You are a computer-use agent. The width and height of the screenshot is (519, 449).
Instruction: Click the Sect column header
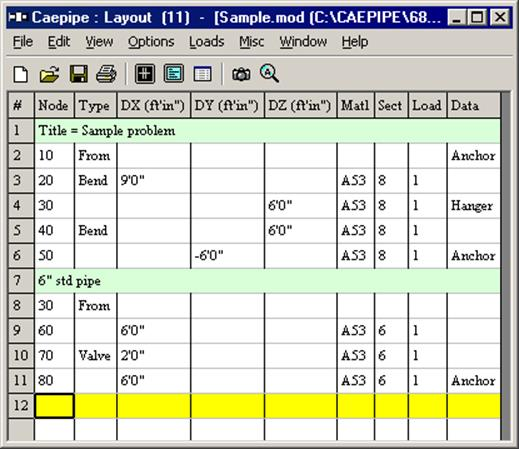click(x=391, y=106)
